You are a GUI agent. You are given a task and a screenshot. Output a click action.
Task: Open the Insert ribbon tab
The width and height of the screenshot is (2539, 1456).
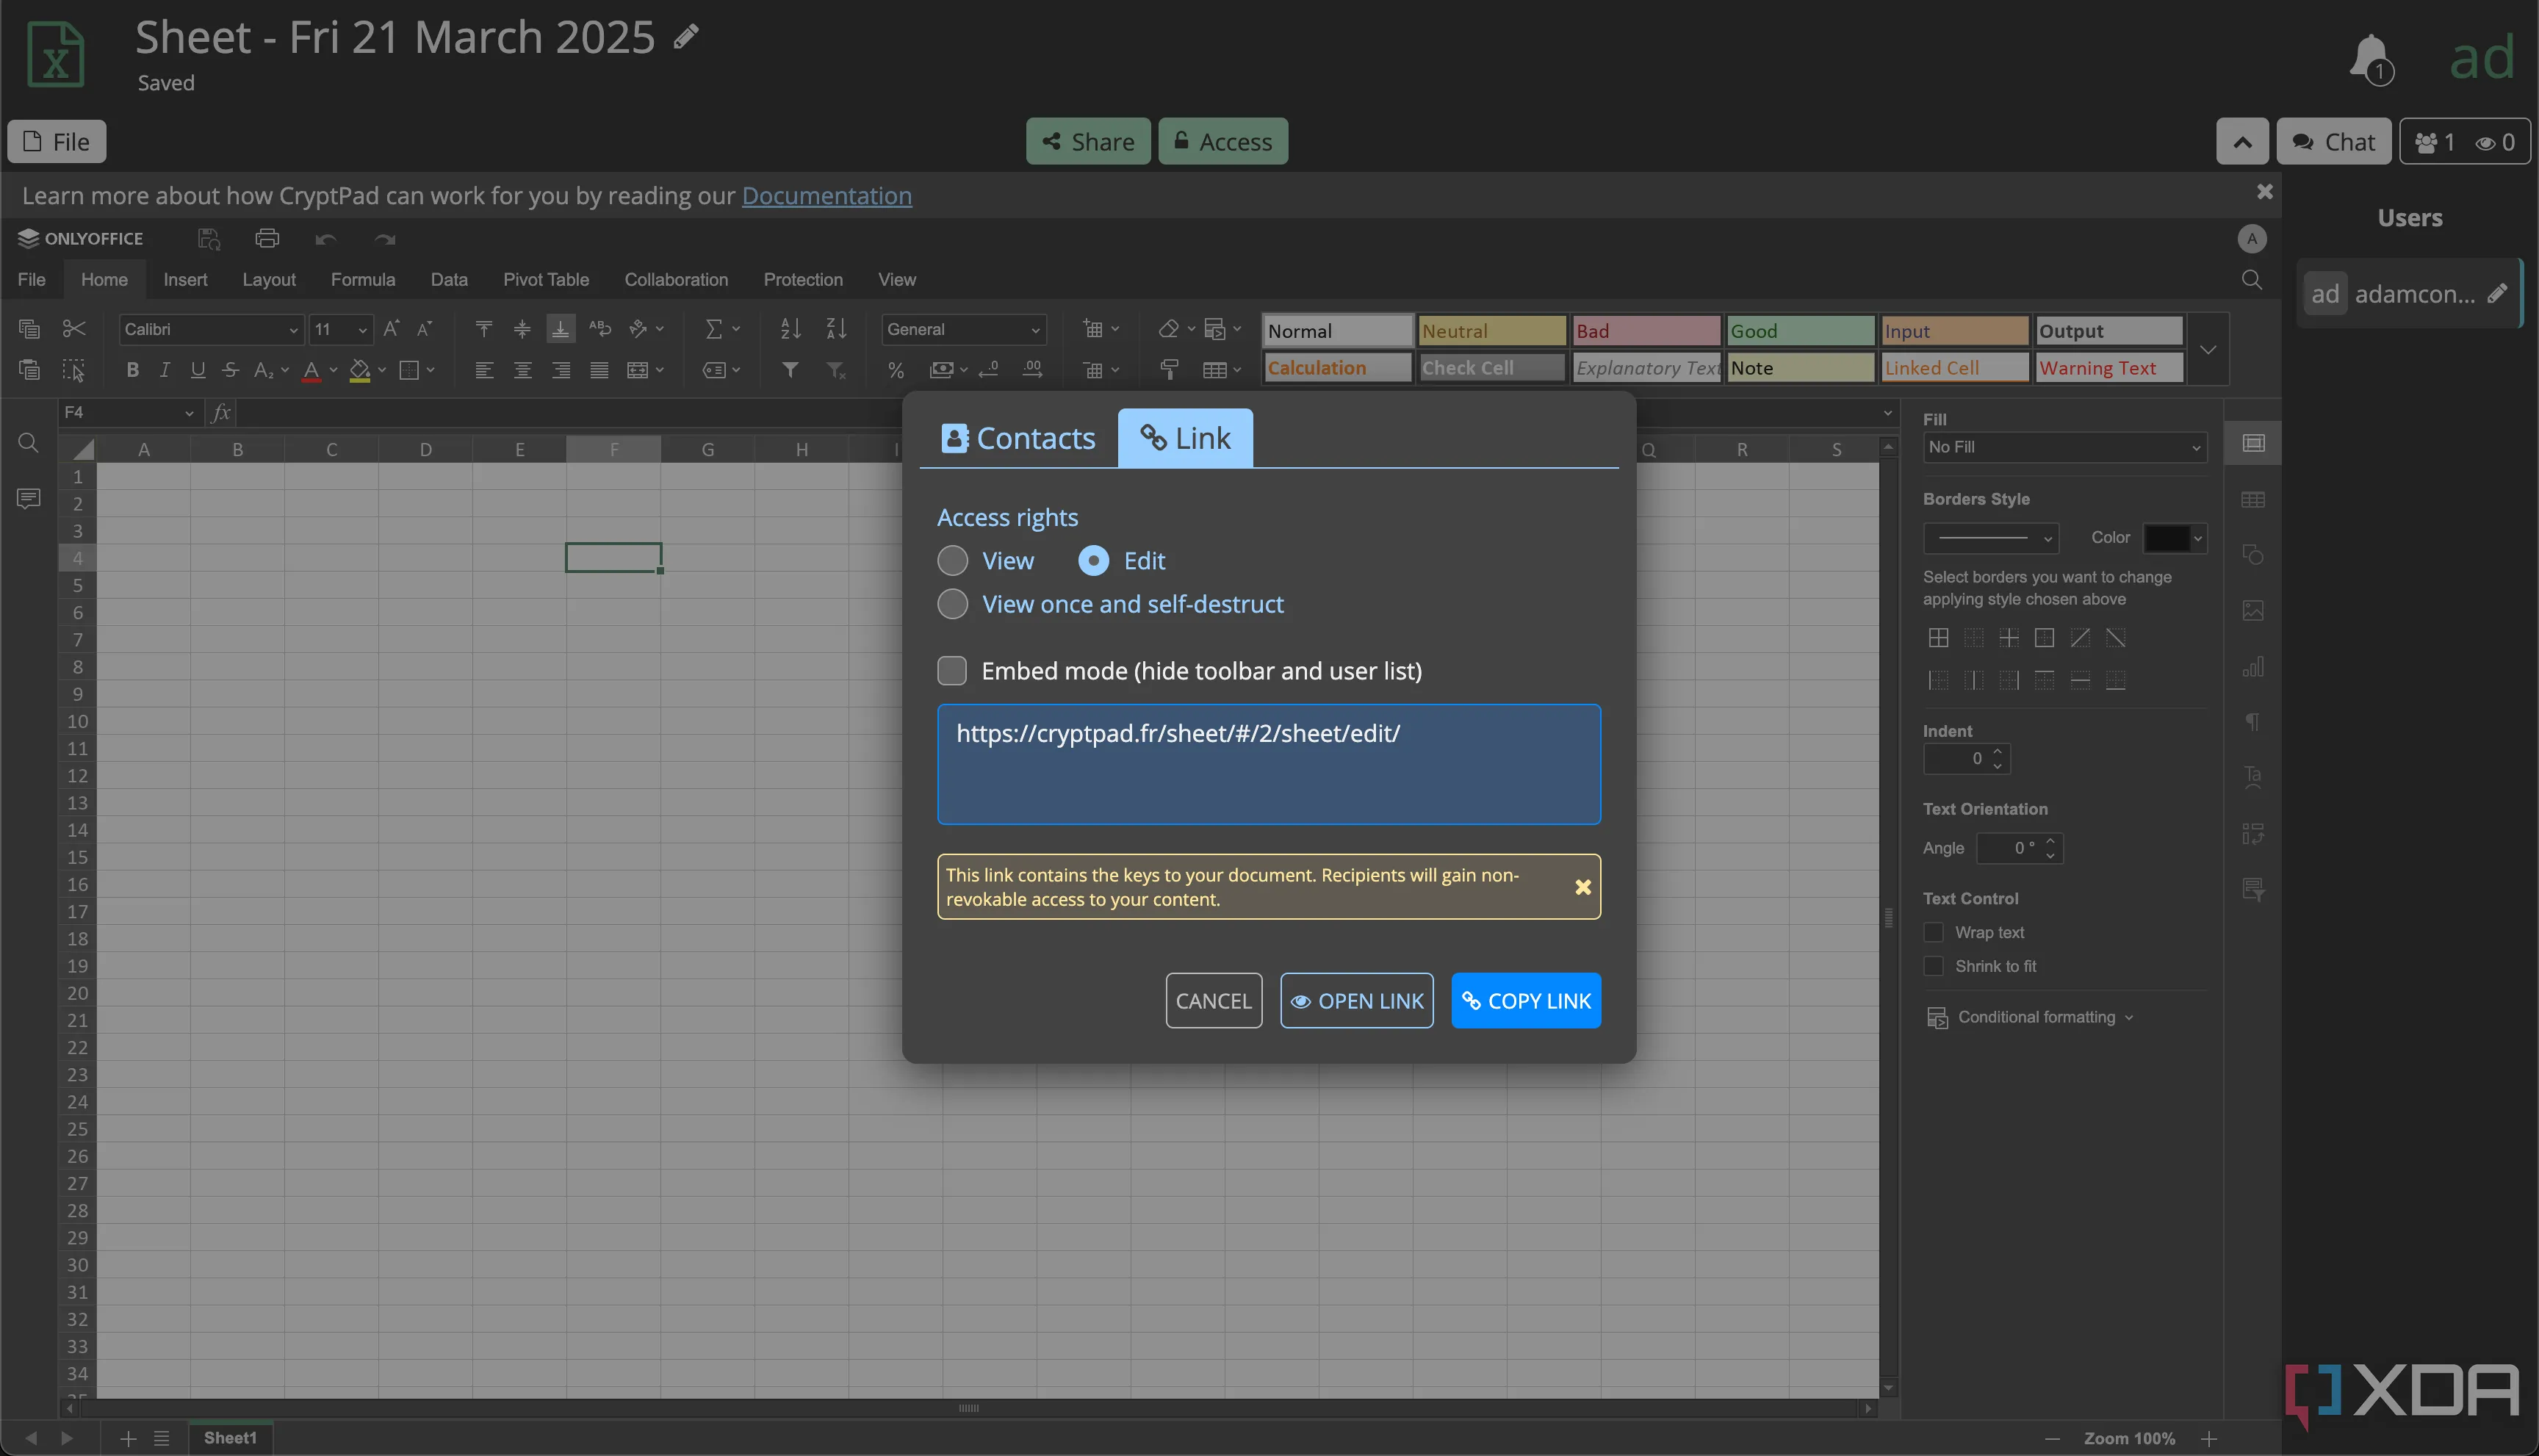[185, 280]
